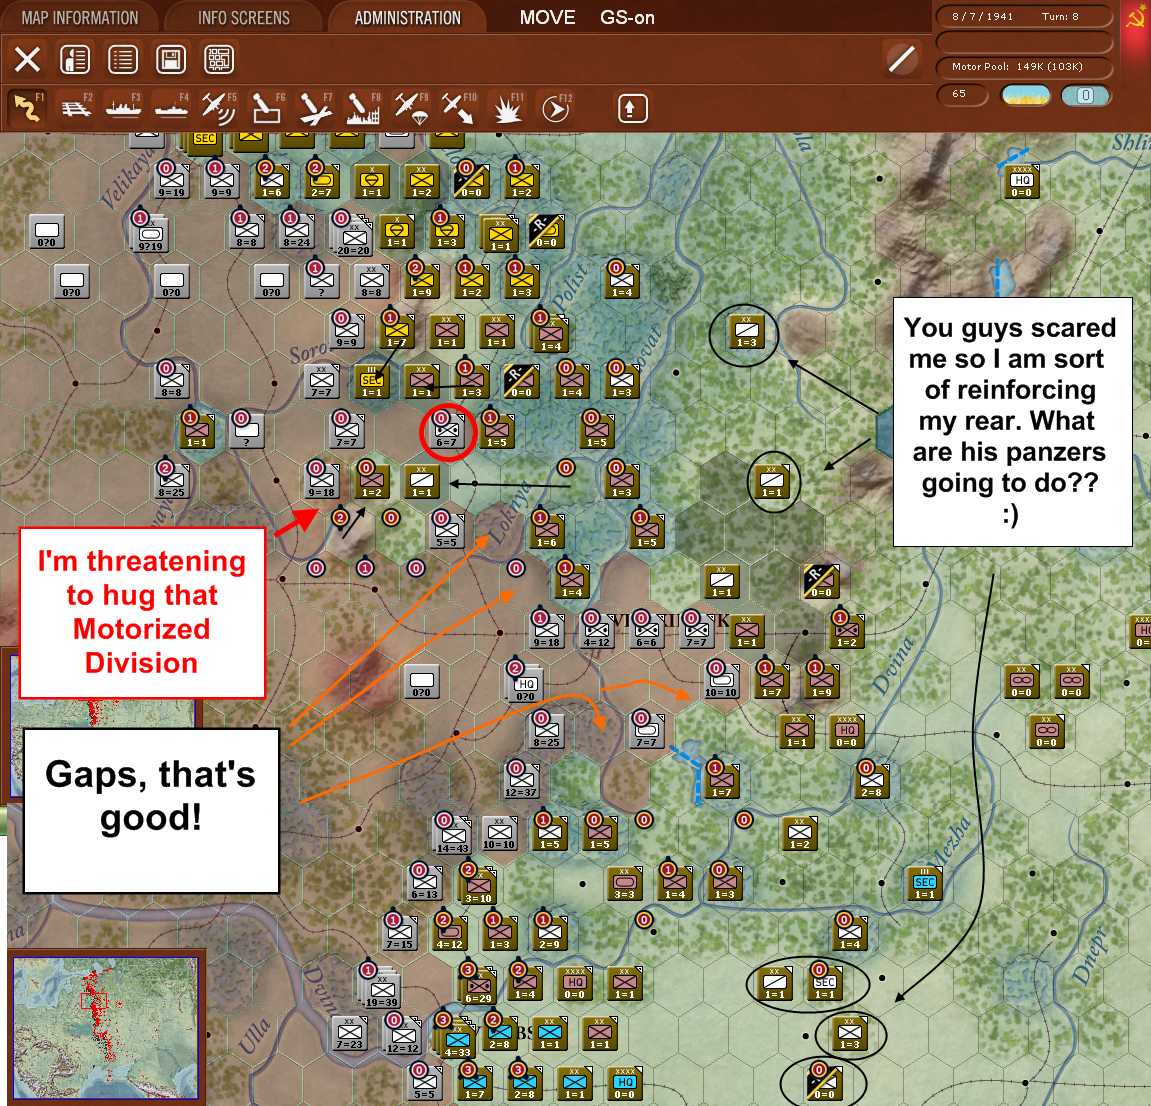
Task: Select the German 8=24 infantry counter
Action: (x=297, y=231)
